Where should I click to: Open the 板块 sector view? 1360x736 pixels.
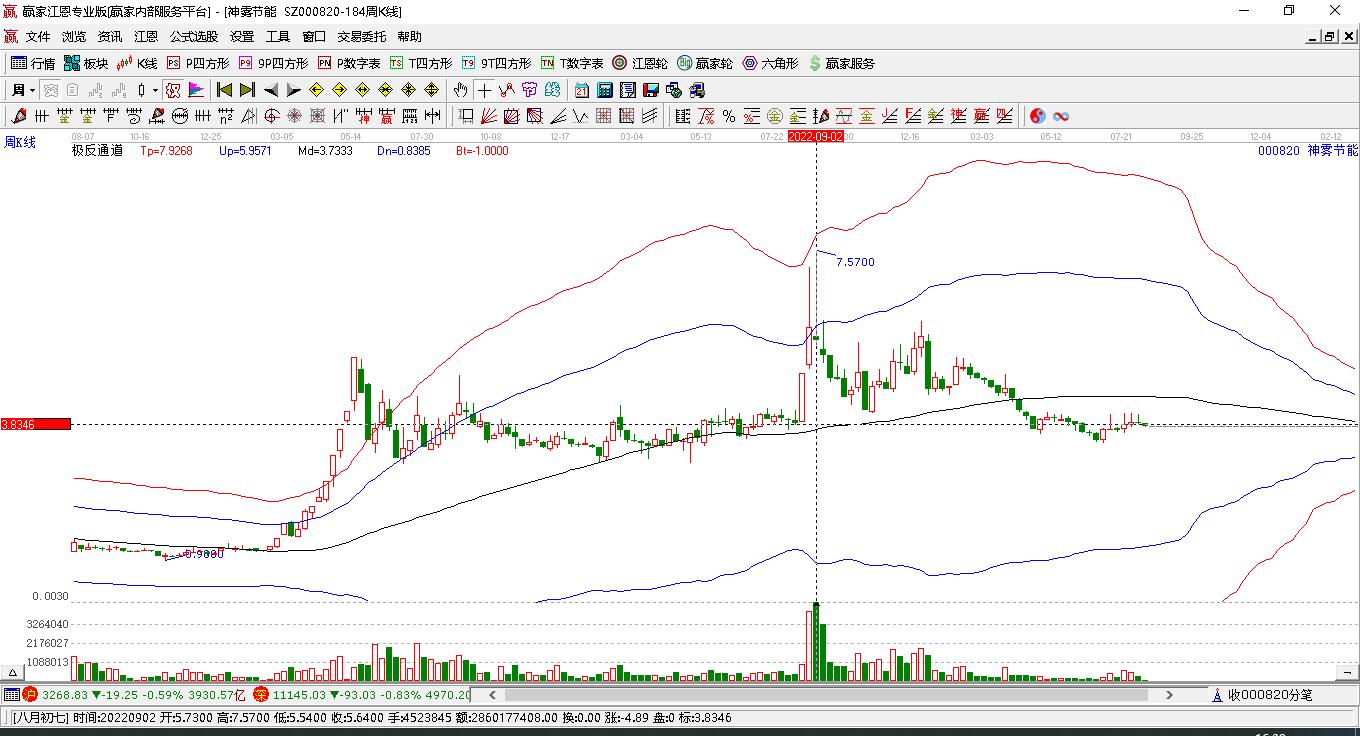click(86, 63)
